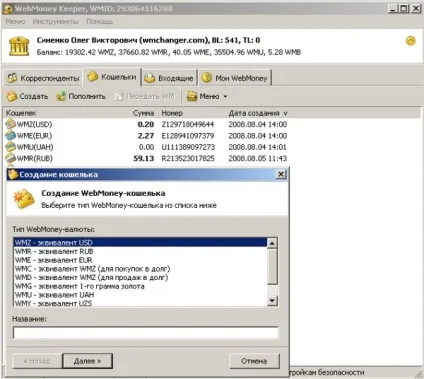Select the WMZ(USD) wallet icon
Screen dimensions: 424x379
point(11,124)
